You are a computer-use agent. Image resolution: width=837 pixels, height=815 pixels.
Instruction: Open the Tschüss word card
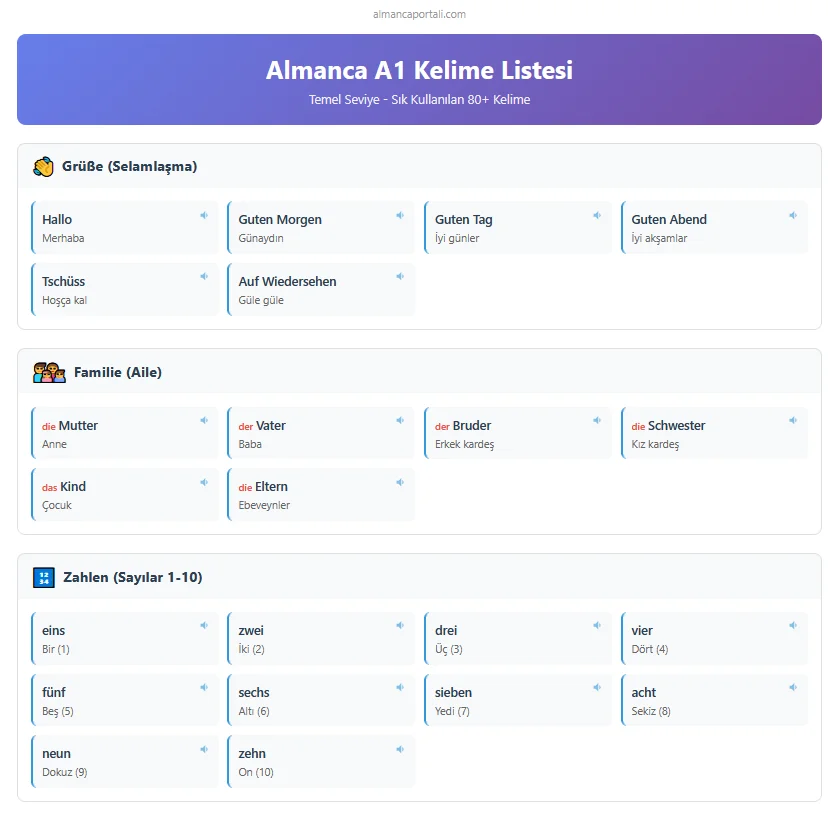(124, 290)
